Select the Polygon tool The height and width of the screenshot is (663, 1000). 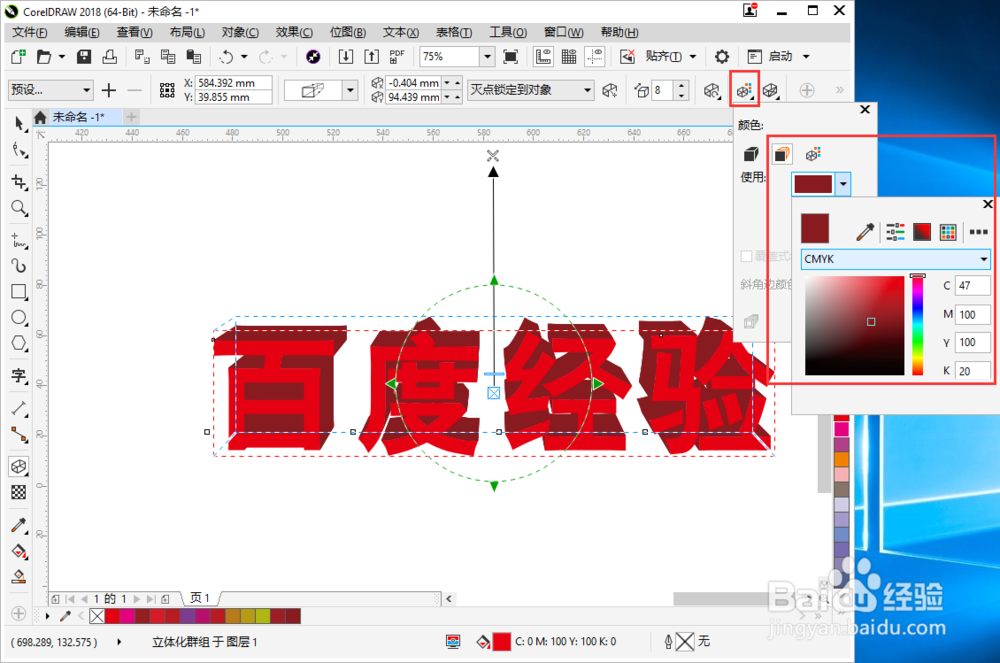(19, 344)
